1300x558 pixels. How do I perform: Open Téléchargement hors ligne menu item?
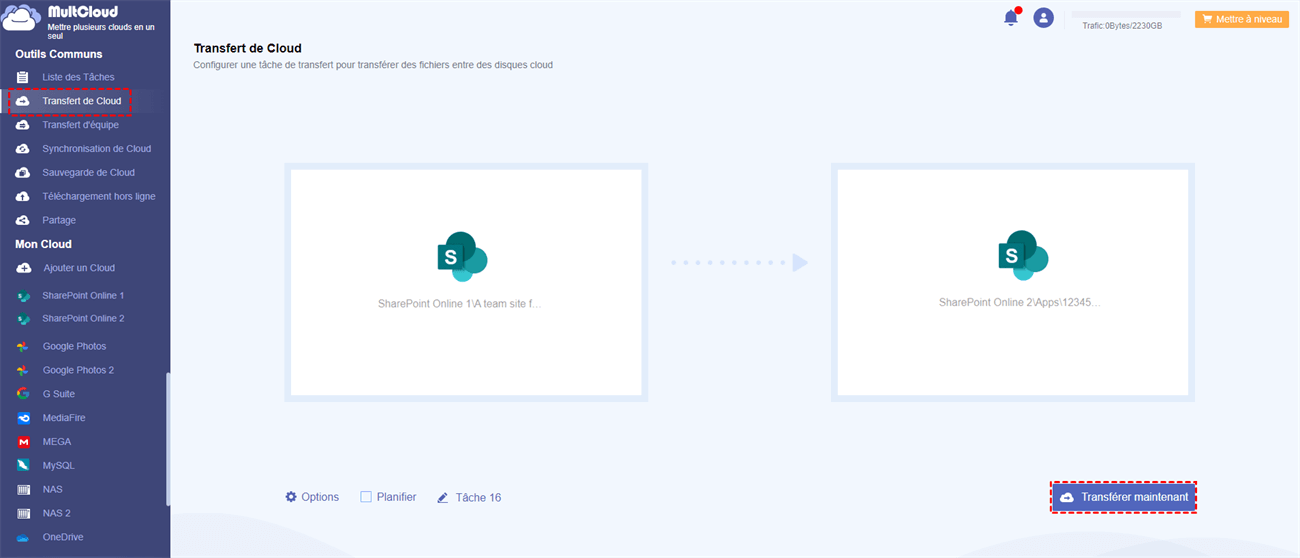click(99, 197)
